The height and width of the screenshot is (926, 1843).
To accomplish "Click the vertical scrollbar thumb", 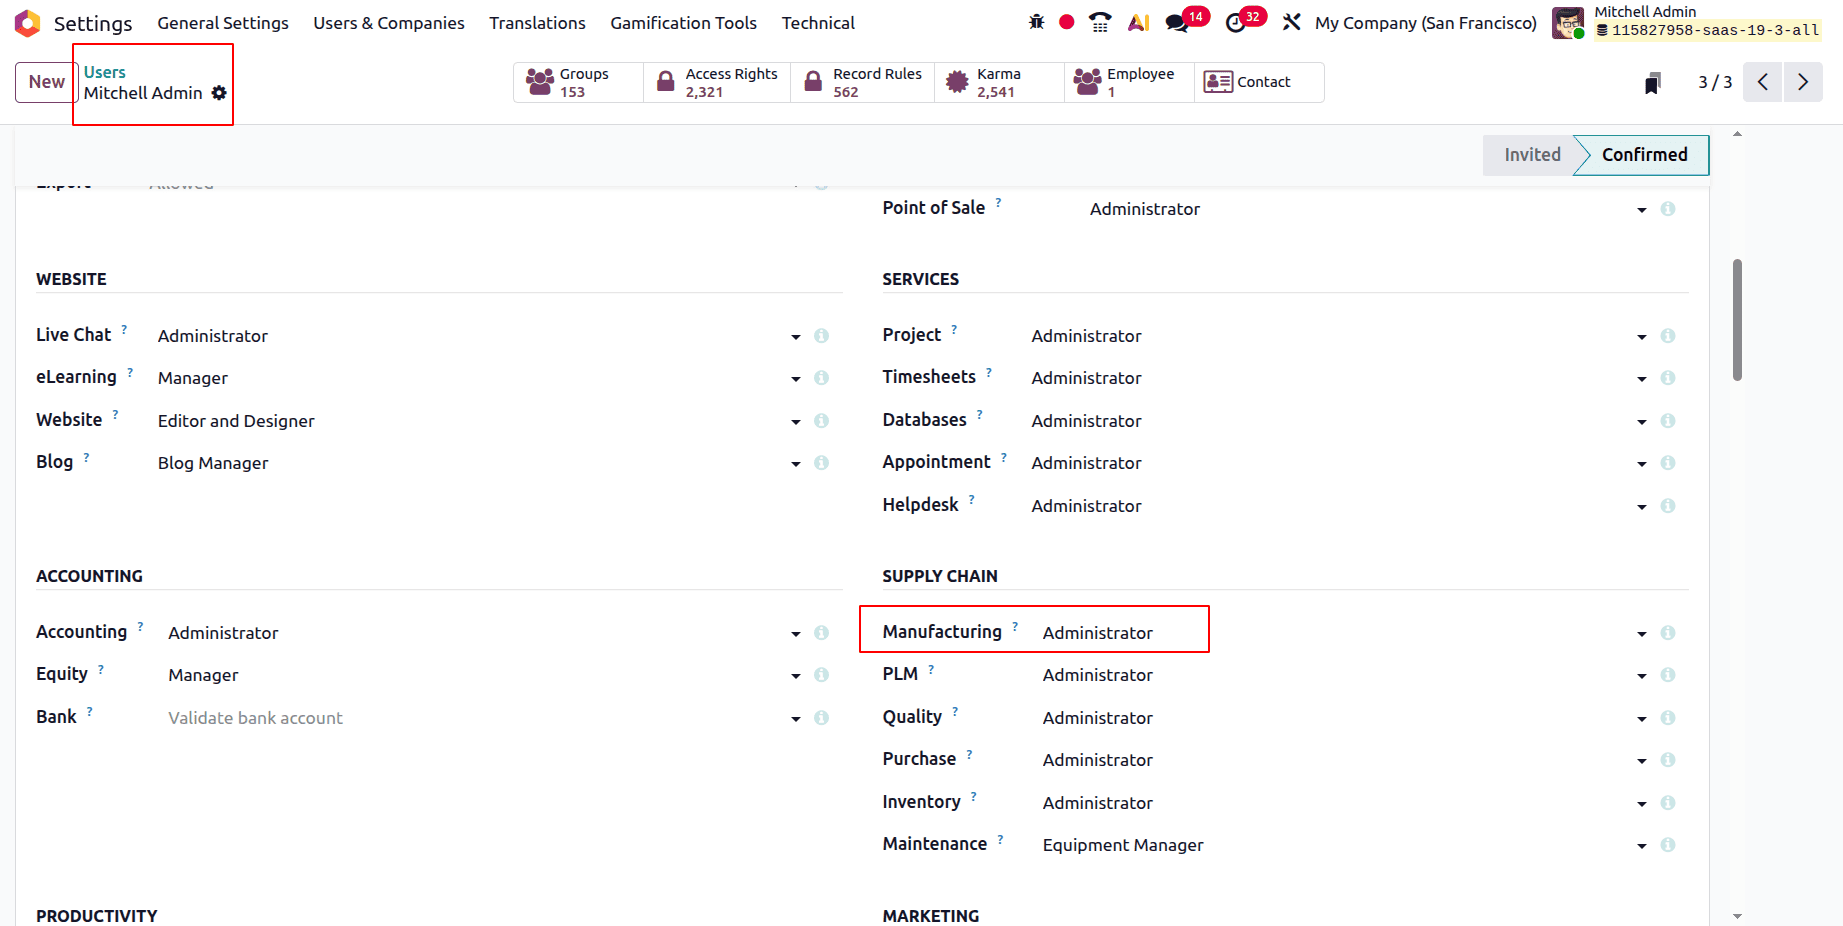I will 1738,320.
